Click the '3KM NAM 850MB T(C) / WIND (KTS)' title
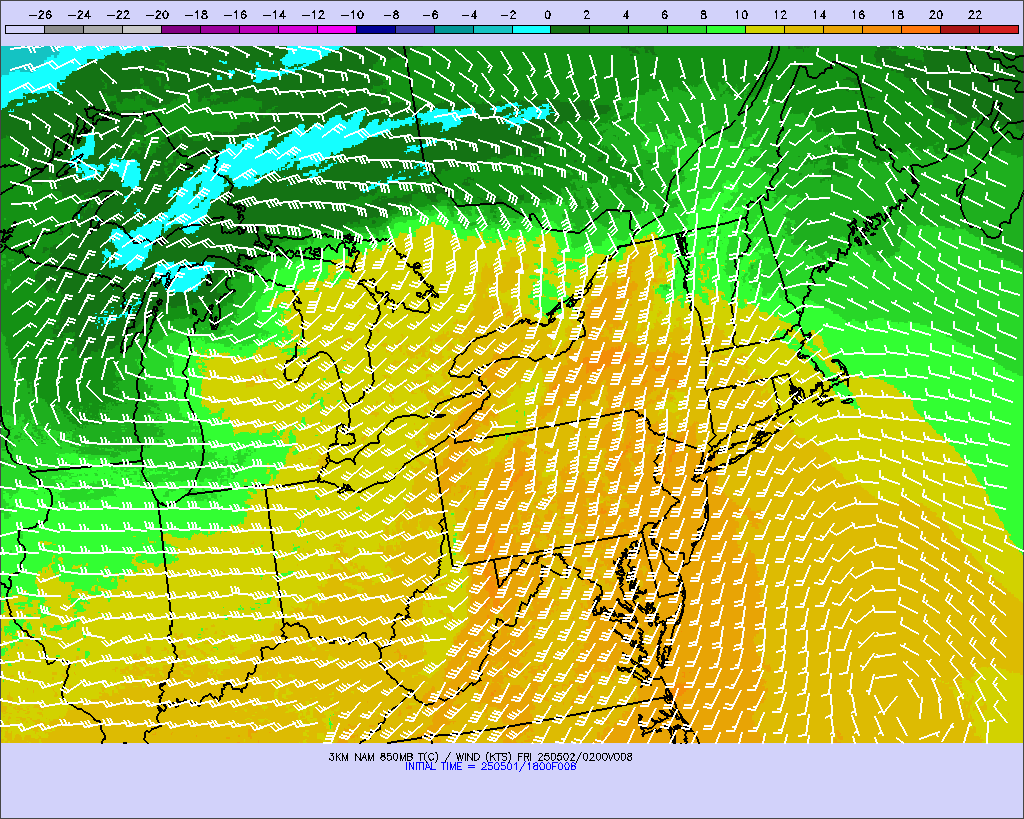 pos(421,757)
